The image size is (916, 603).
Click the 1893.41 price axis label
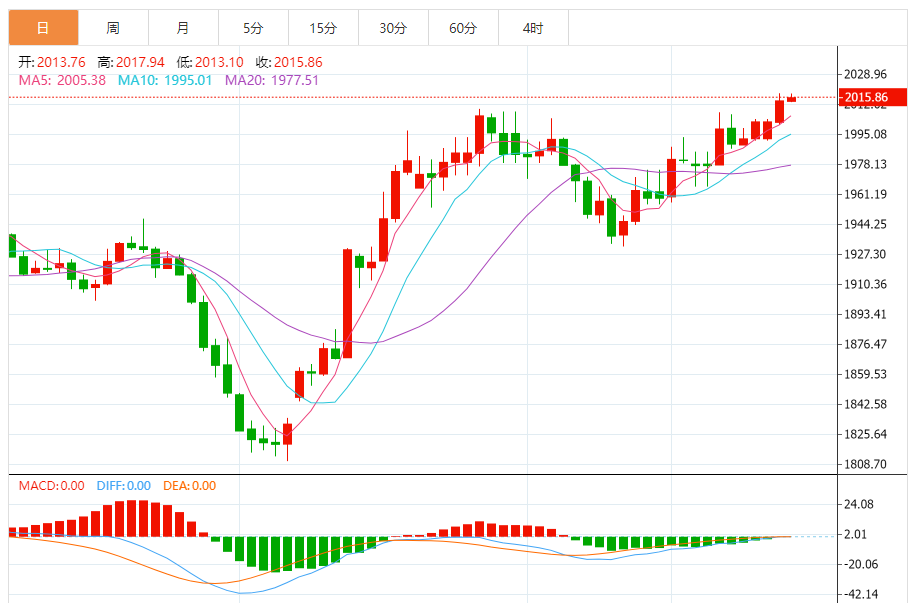(865, 314)
